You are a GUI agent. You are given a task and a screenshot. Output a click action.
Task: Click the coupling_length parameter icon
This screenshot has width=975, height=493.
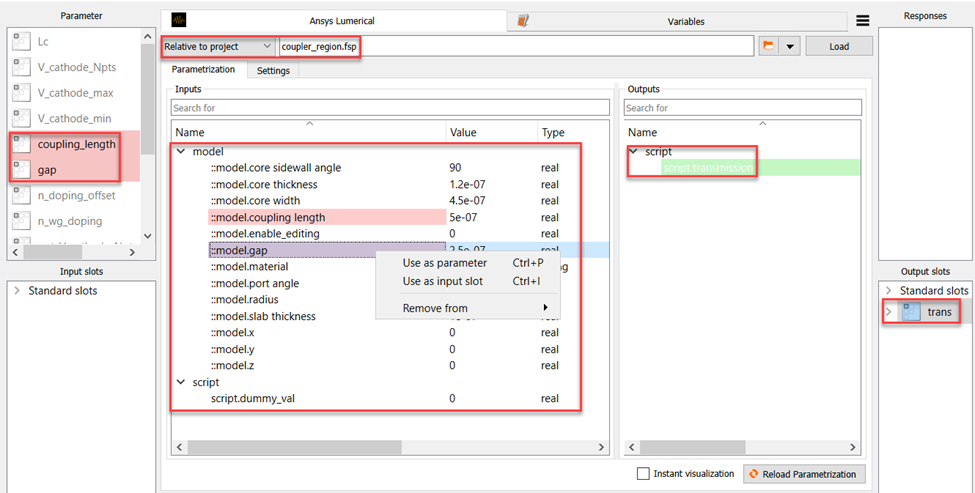tap(21, 144)
